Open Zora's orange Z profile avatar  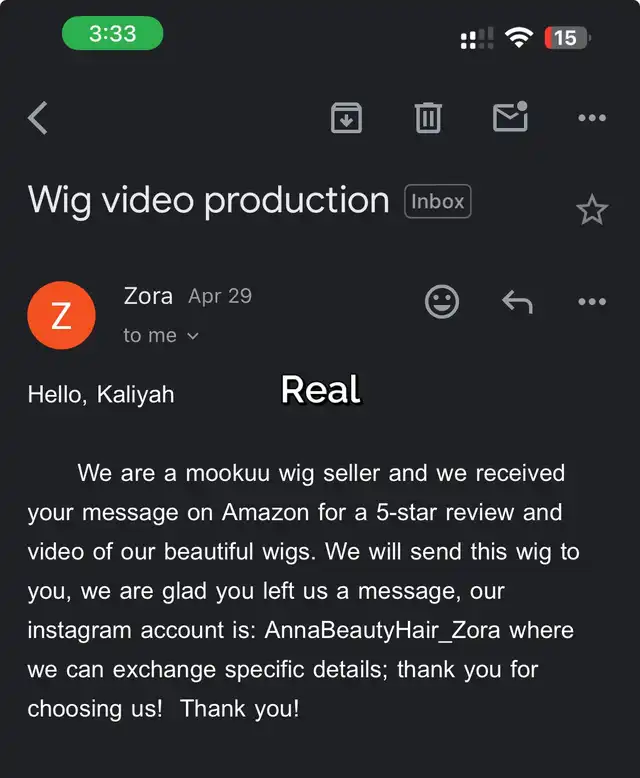(x=62, y=315)
